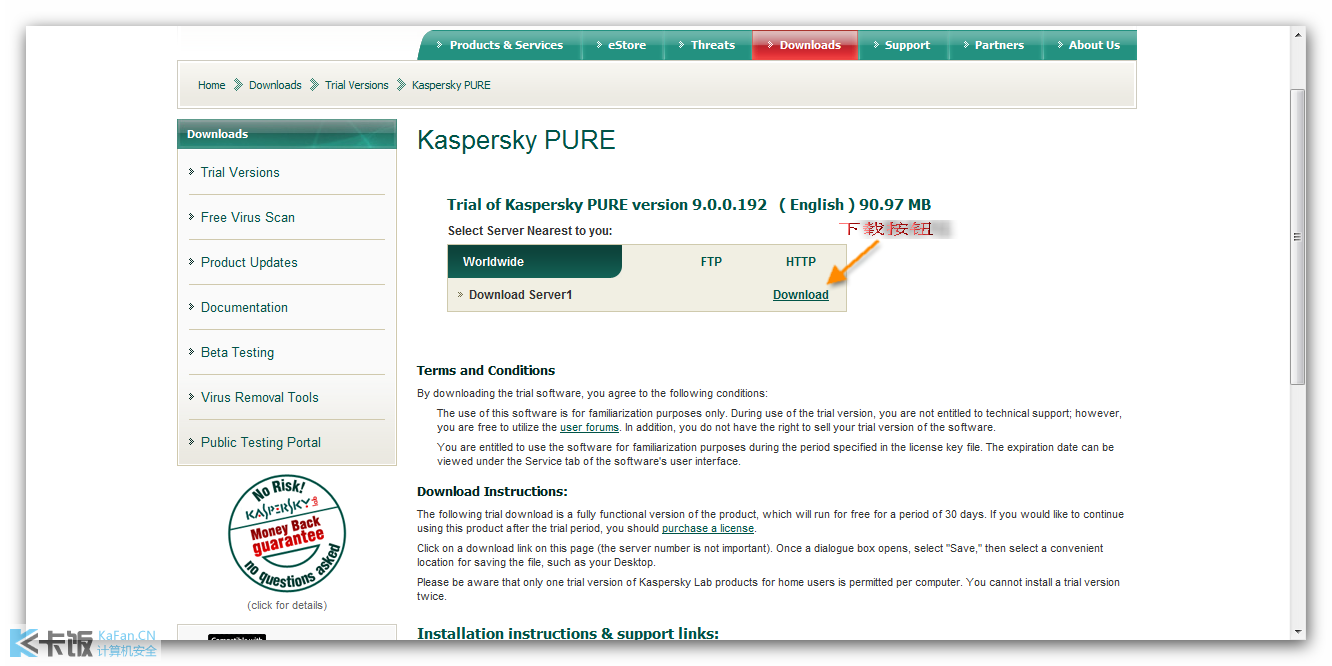Select the Downloads tab in top navigation
1332x666 pixels.
pyautogui.click(x=805, y=45)
